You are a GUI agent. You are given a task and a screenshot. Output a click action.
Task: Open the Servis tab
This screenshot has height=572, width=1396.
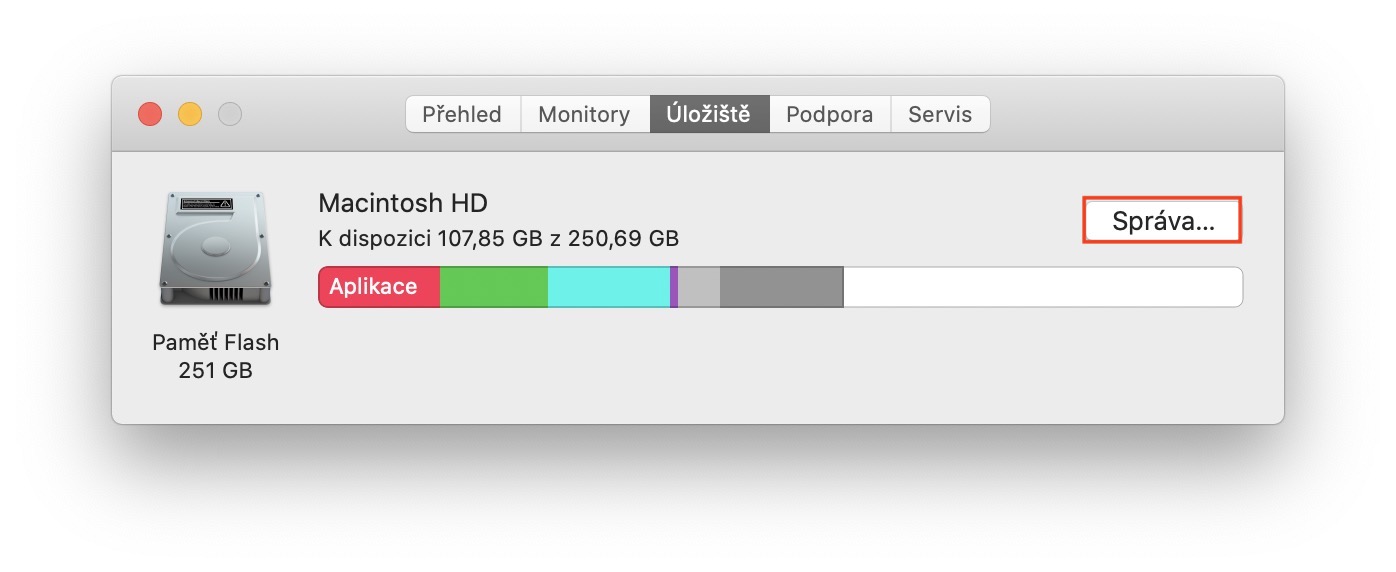tap(939, 114)
